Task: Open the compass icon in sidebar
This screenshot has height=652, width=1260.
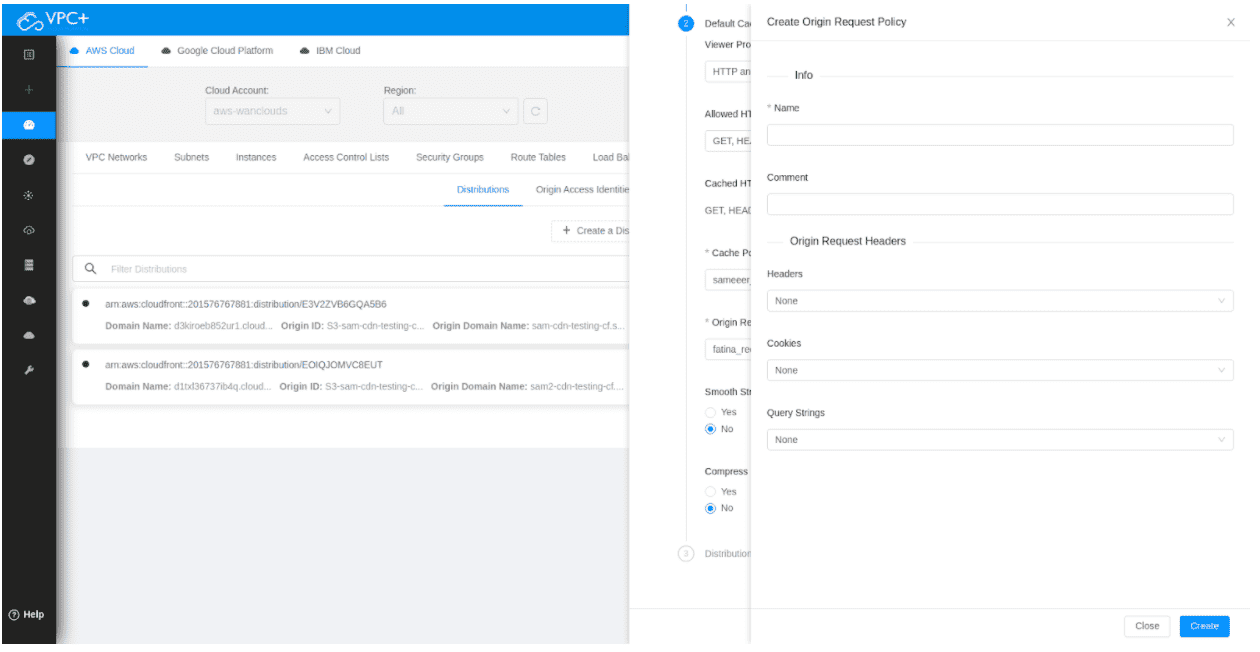Action: 29,160
